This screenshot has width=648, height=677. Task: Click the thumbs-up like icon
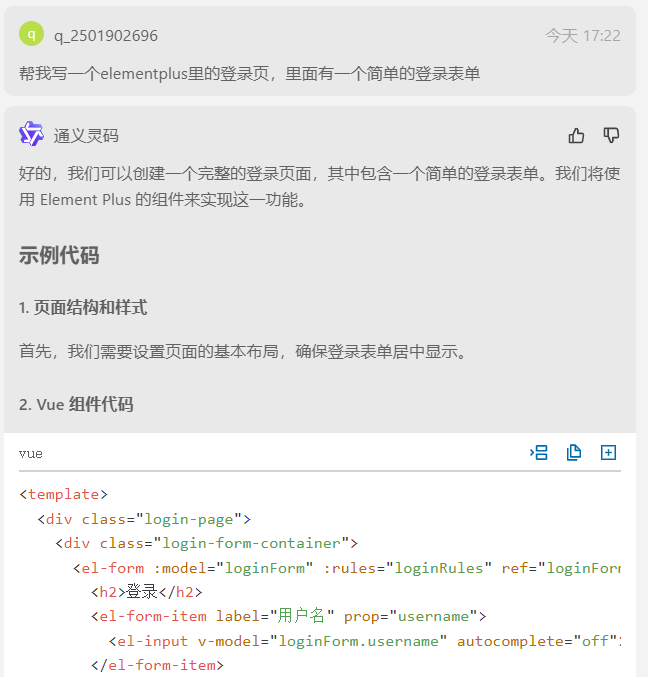point(576,136)
